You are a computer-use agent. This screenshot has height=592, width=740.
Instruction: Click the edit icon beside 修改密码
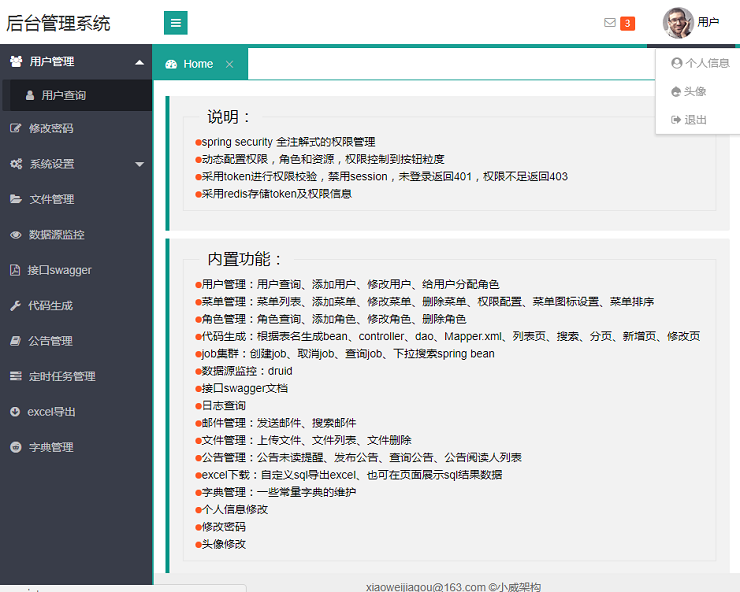(16, 128)
